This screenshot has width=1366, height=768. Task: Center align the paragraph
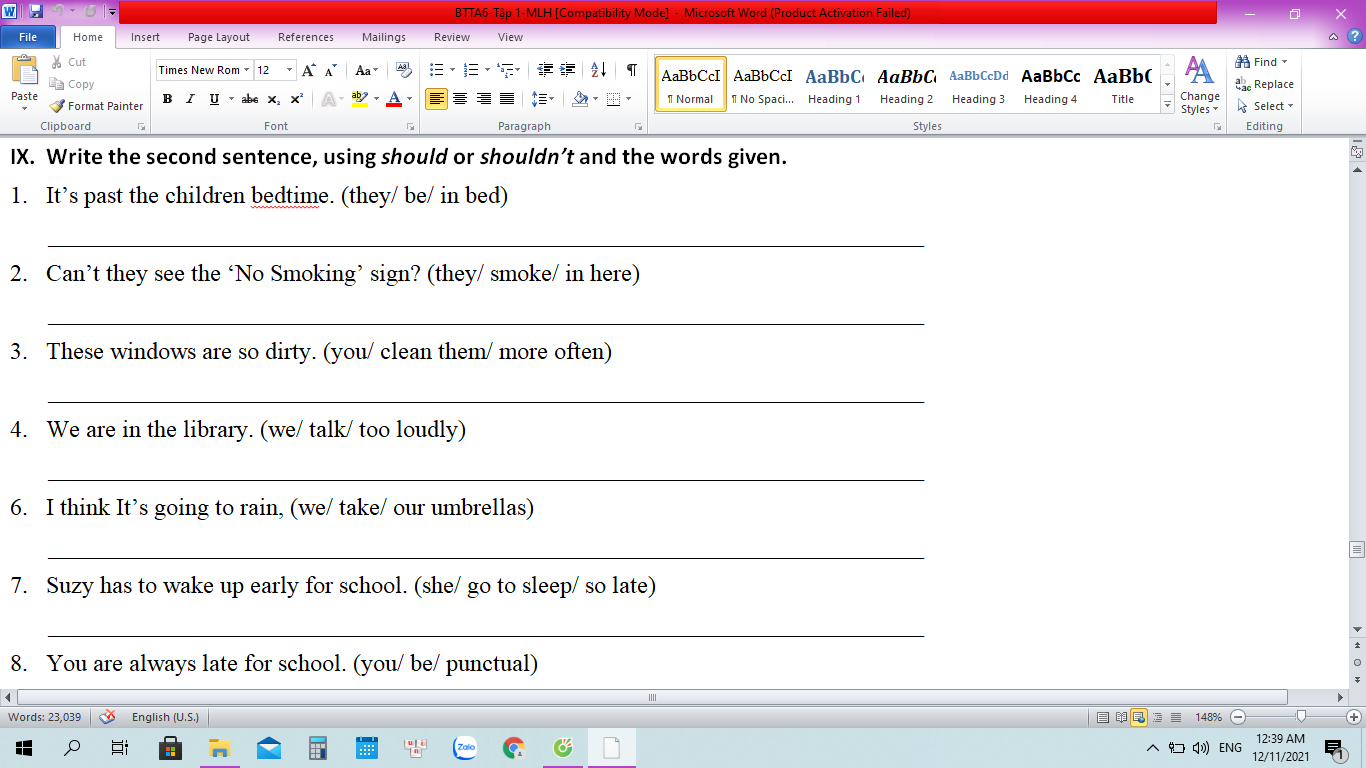460,99
